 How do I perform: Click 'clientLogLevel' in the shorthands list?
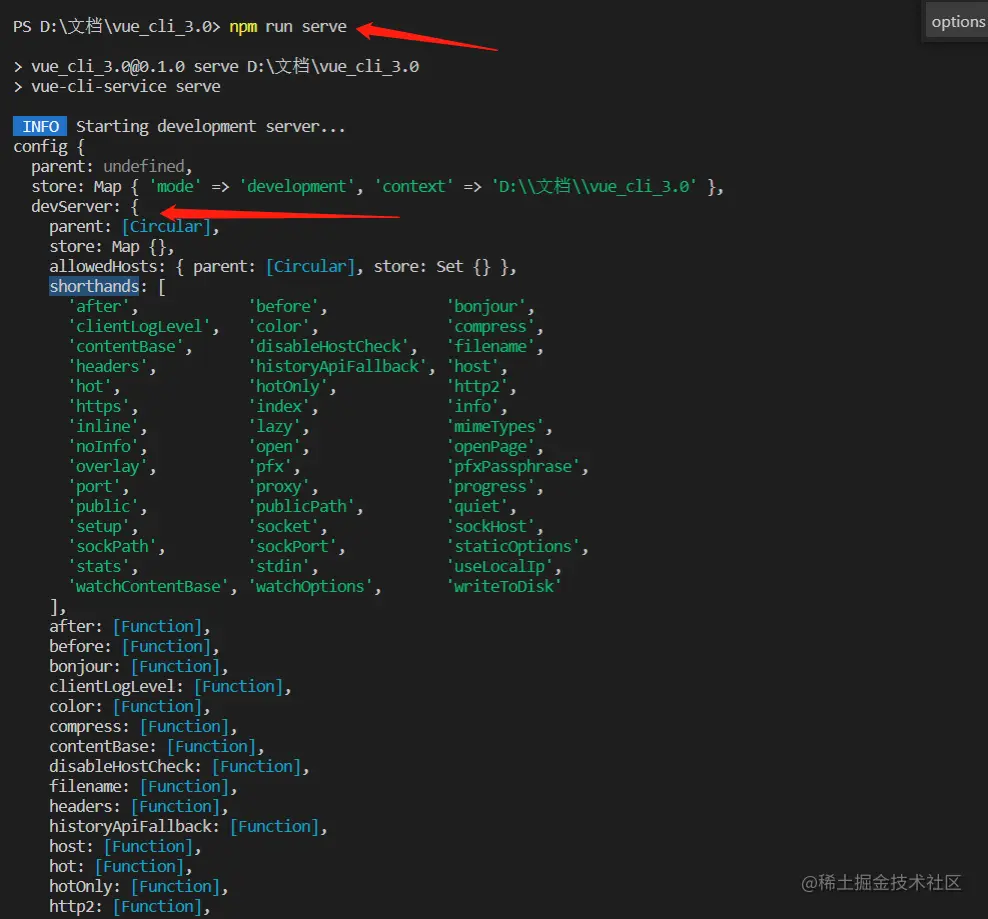tap(139, 327)
